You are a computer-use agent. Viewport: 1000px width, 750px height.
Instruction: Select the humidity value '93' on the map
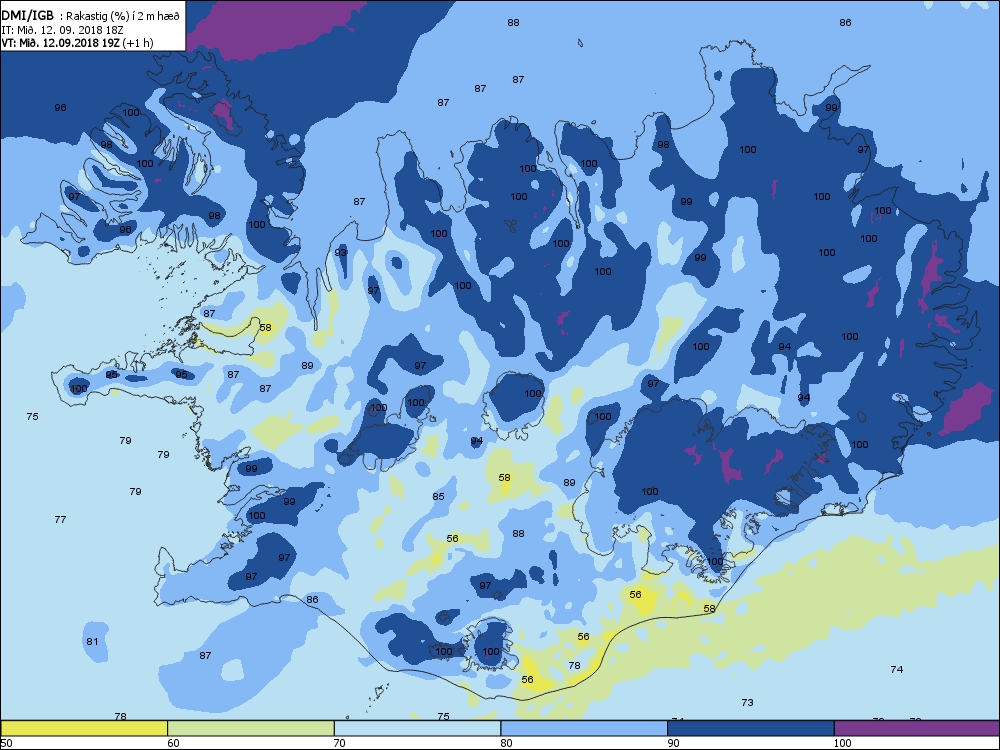[341, 253]
